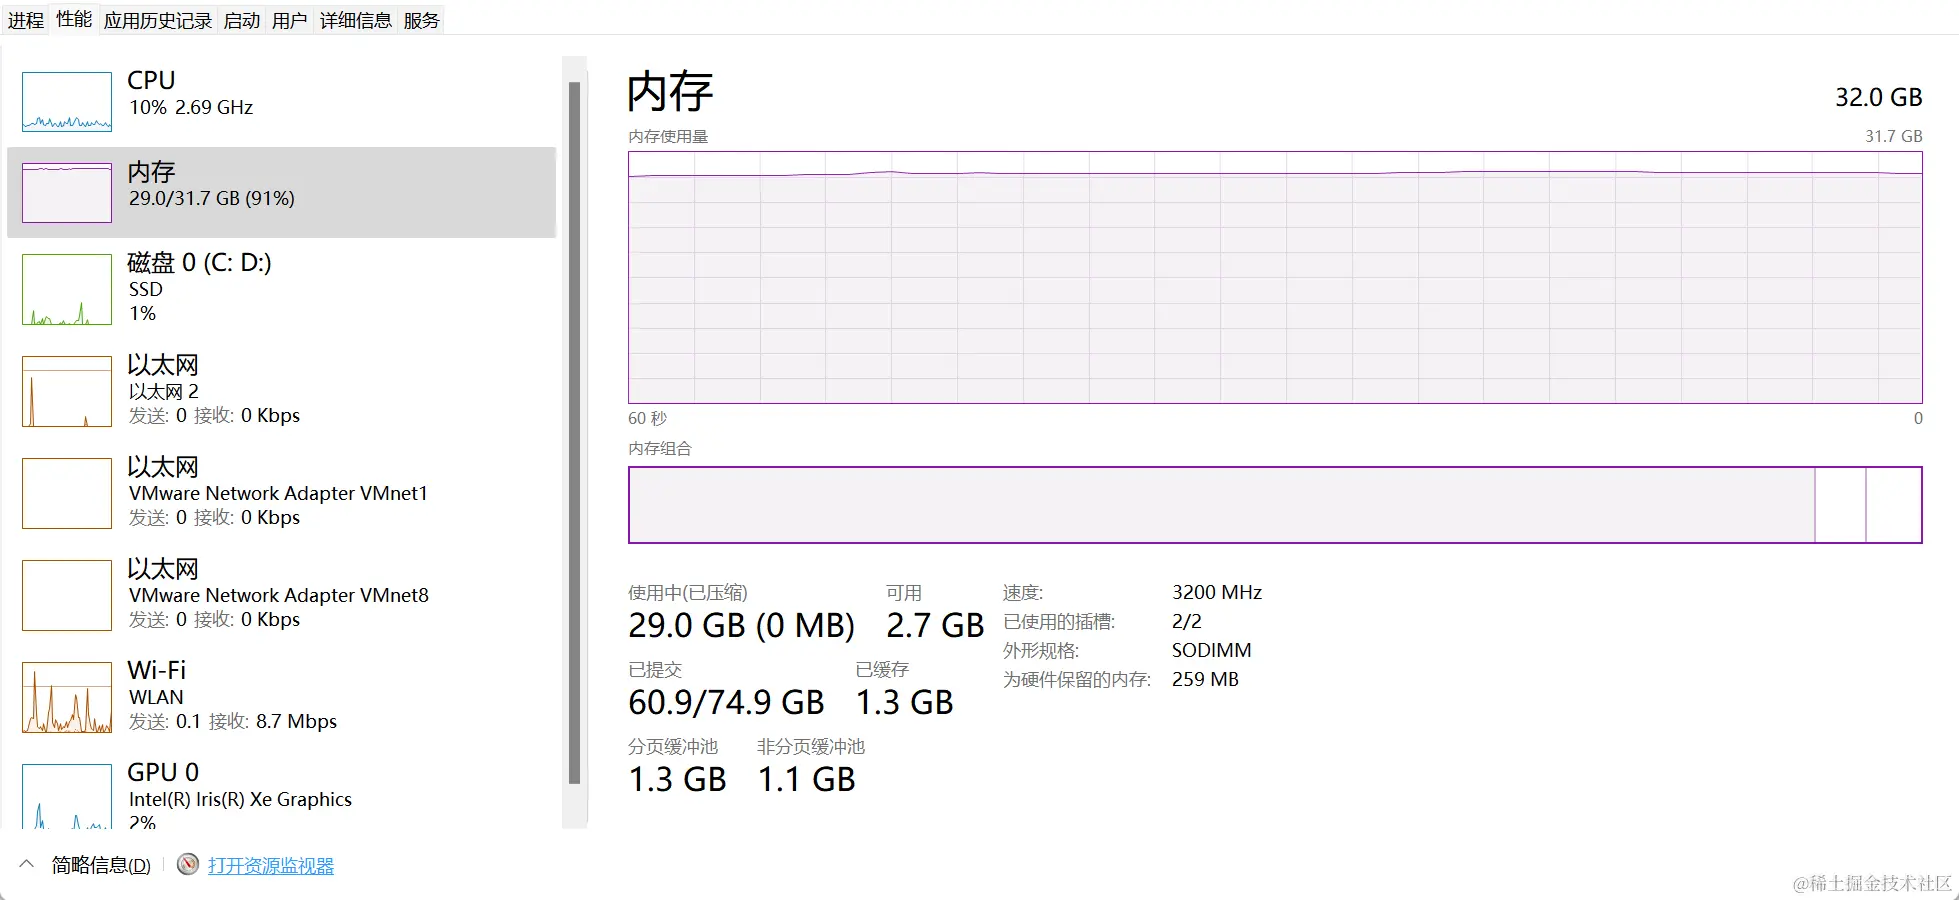Click the 简略信息 button text
Image resolution: width=1959 pixels, height=900 pixels.
tap(101, 866)
